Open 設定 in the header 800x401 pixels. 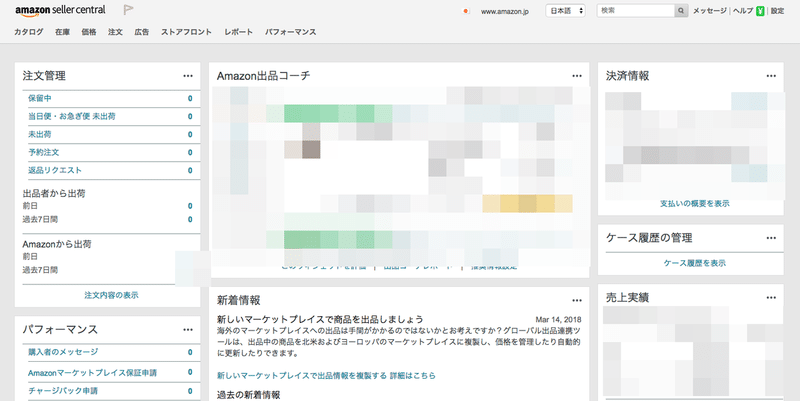pyautogui.click(x=778, y=11)
